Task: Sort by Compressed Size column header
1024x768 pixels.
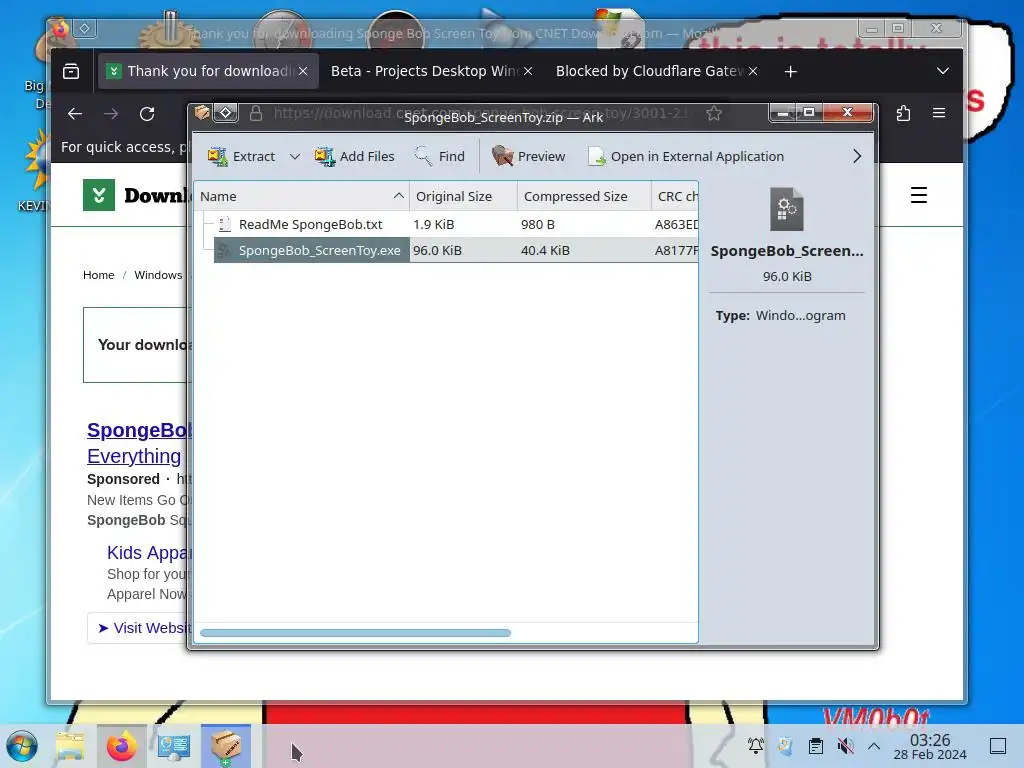Action: click(x=584, y=196)
